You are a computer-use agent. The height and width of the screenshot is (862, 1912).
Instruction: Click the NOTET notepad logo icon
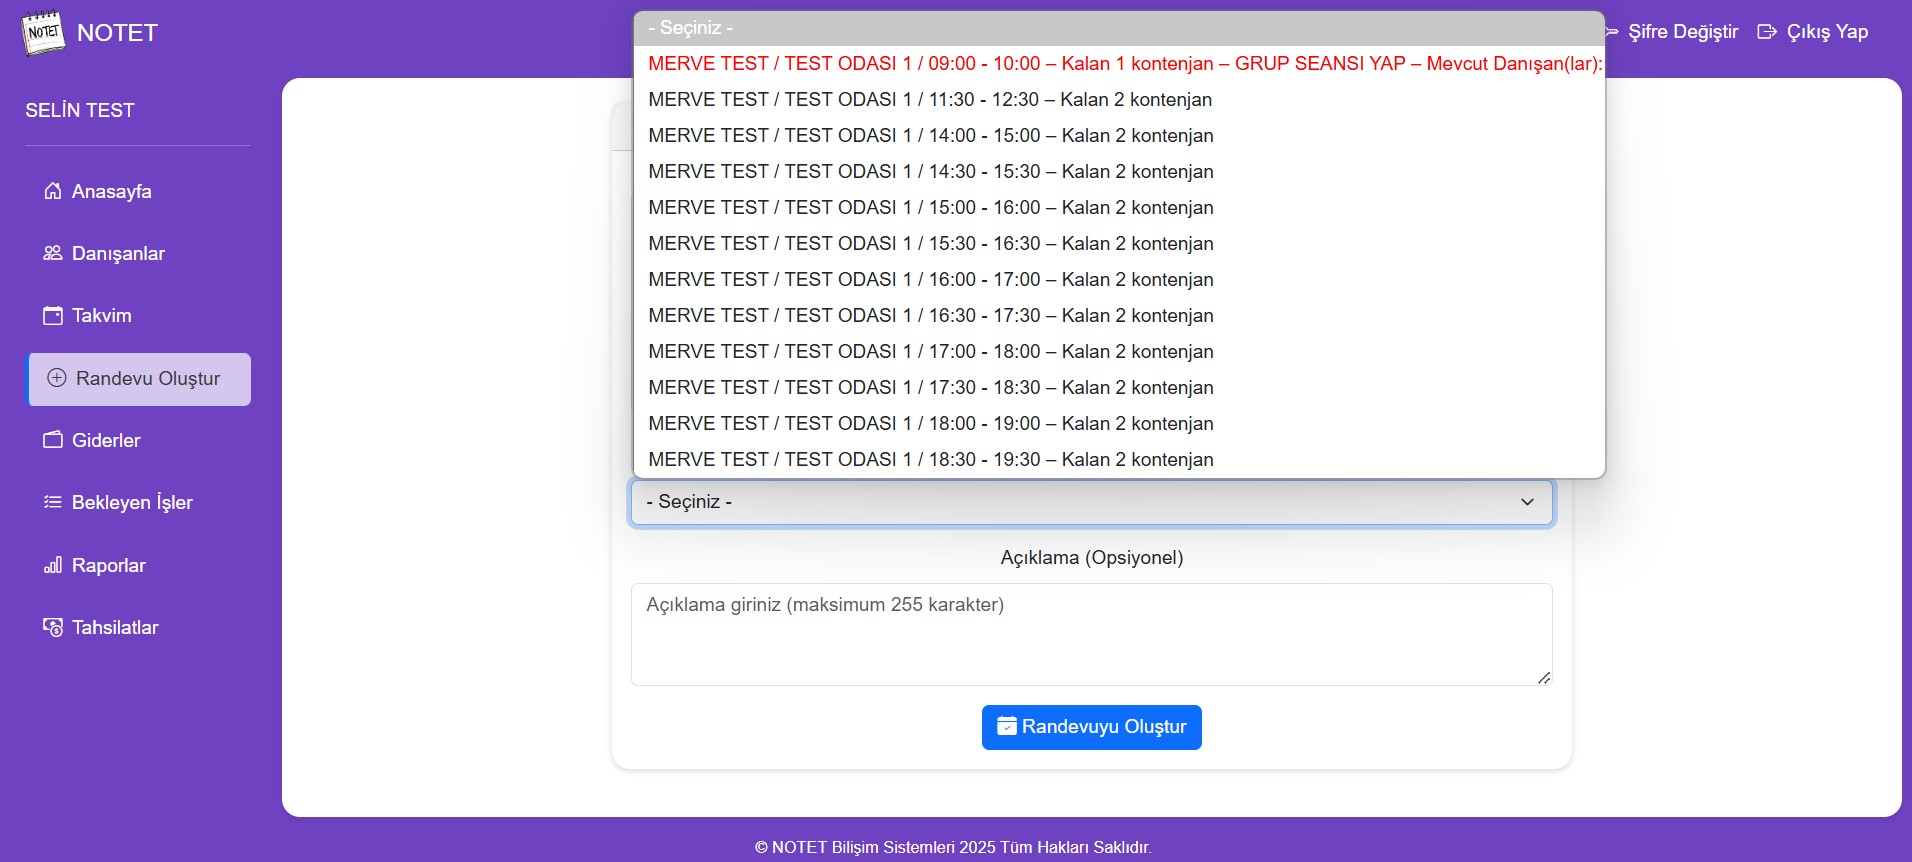click(x=43, y=32)
